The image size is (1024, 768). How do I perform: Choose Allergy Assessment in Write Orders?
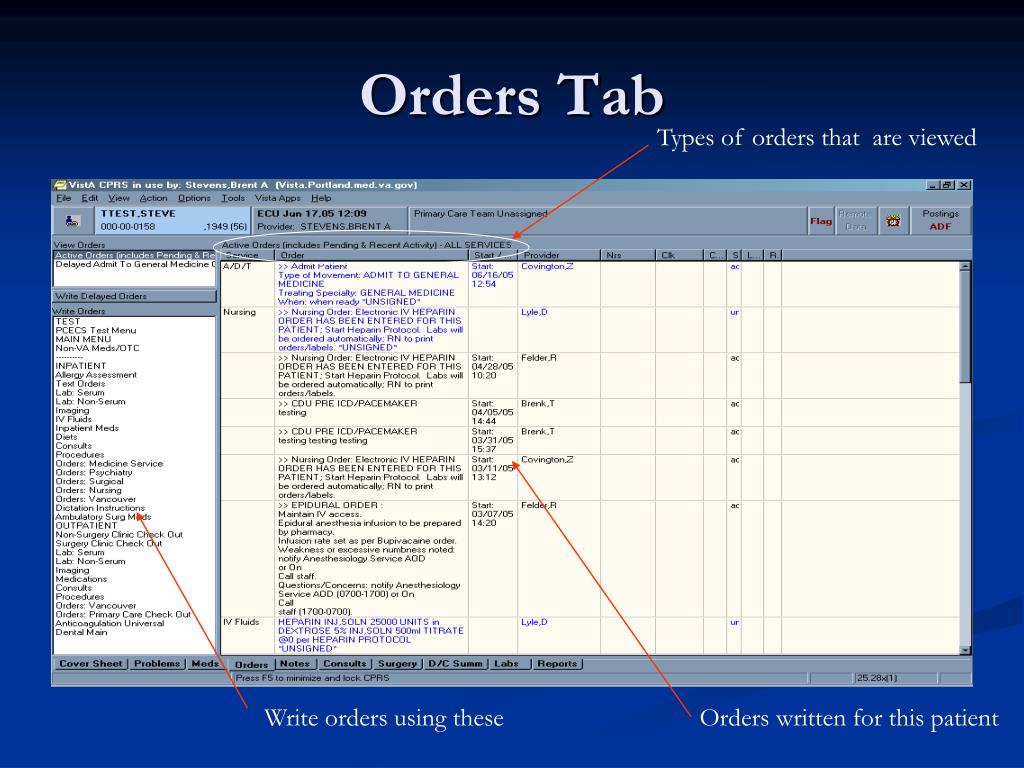click(x=96, y=375)
